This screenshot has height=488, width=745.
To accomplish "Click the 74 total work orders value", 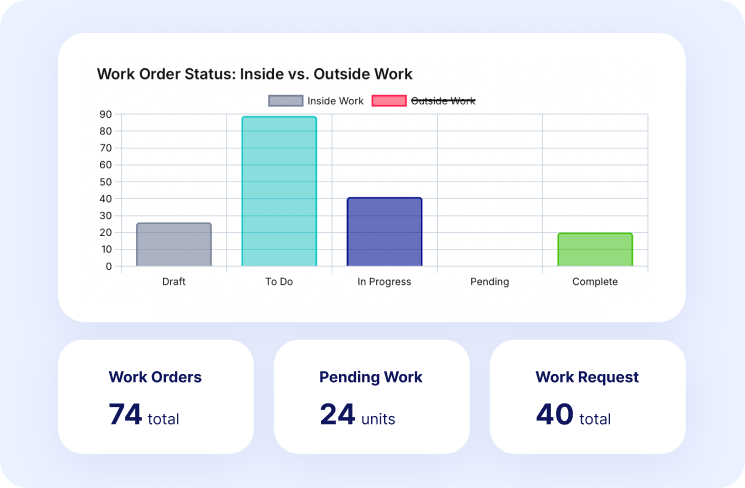I will [144, 416].
